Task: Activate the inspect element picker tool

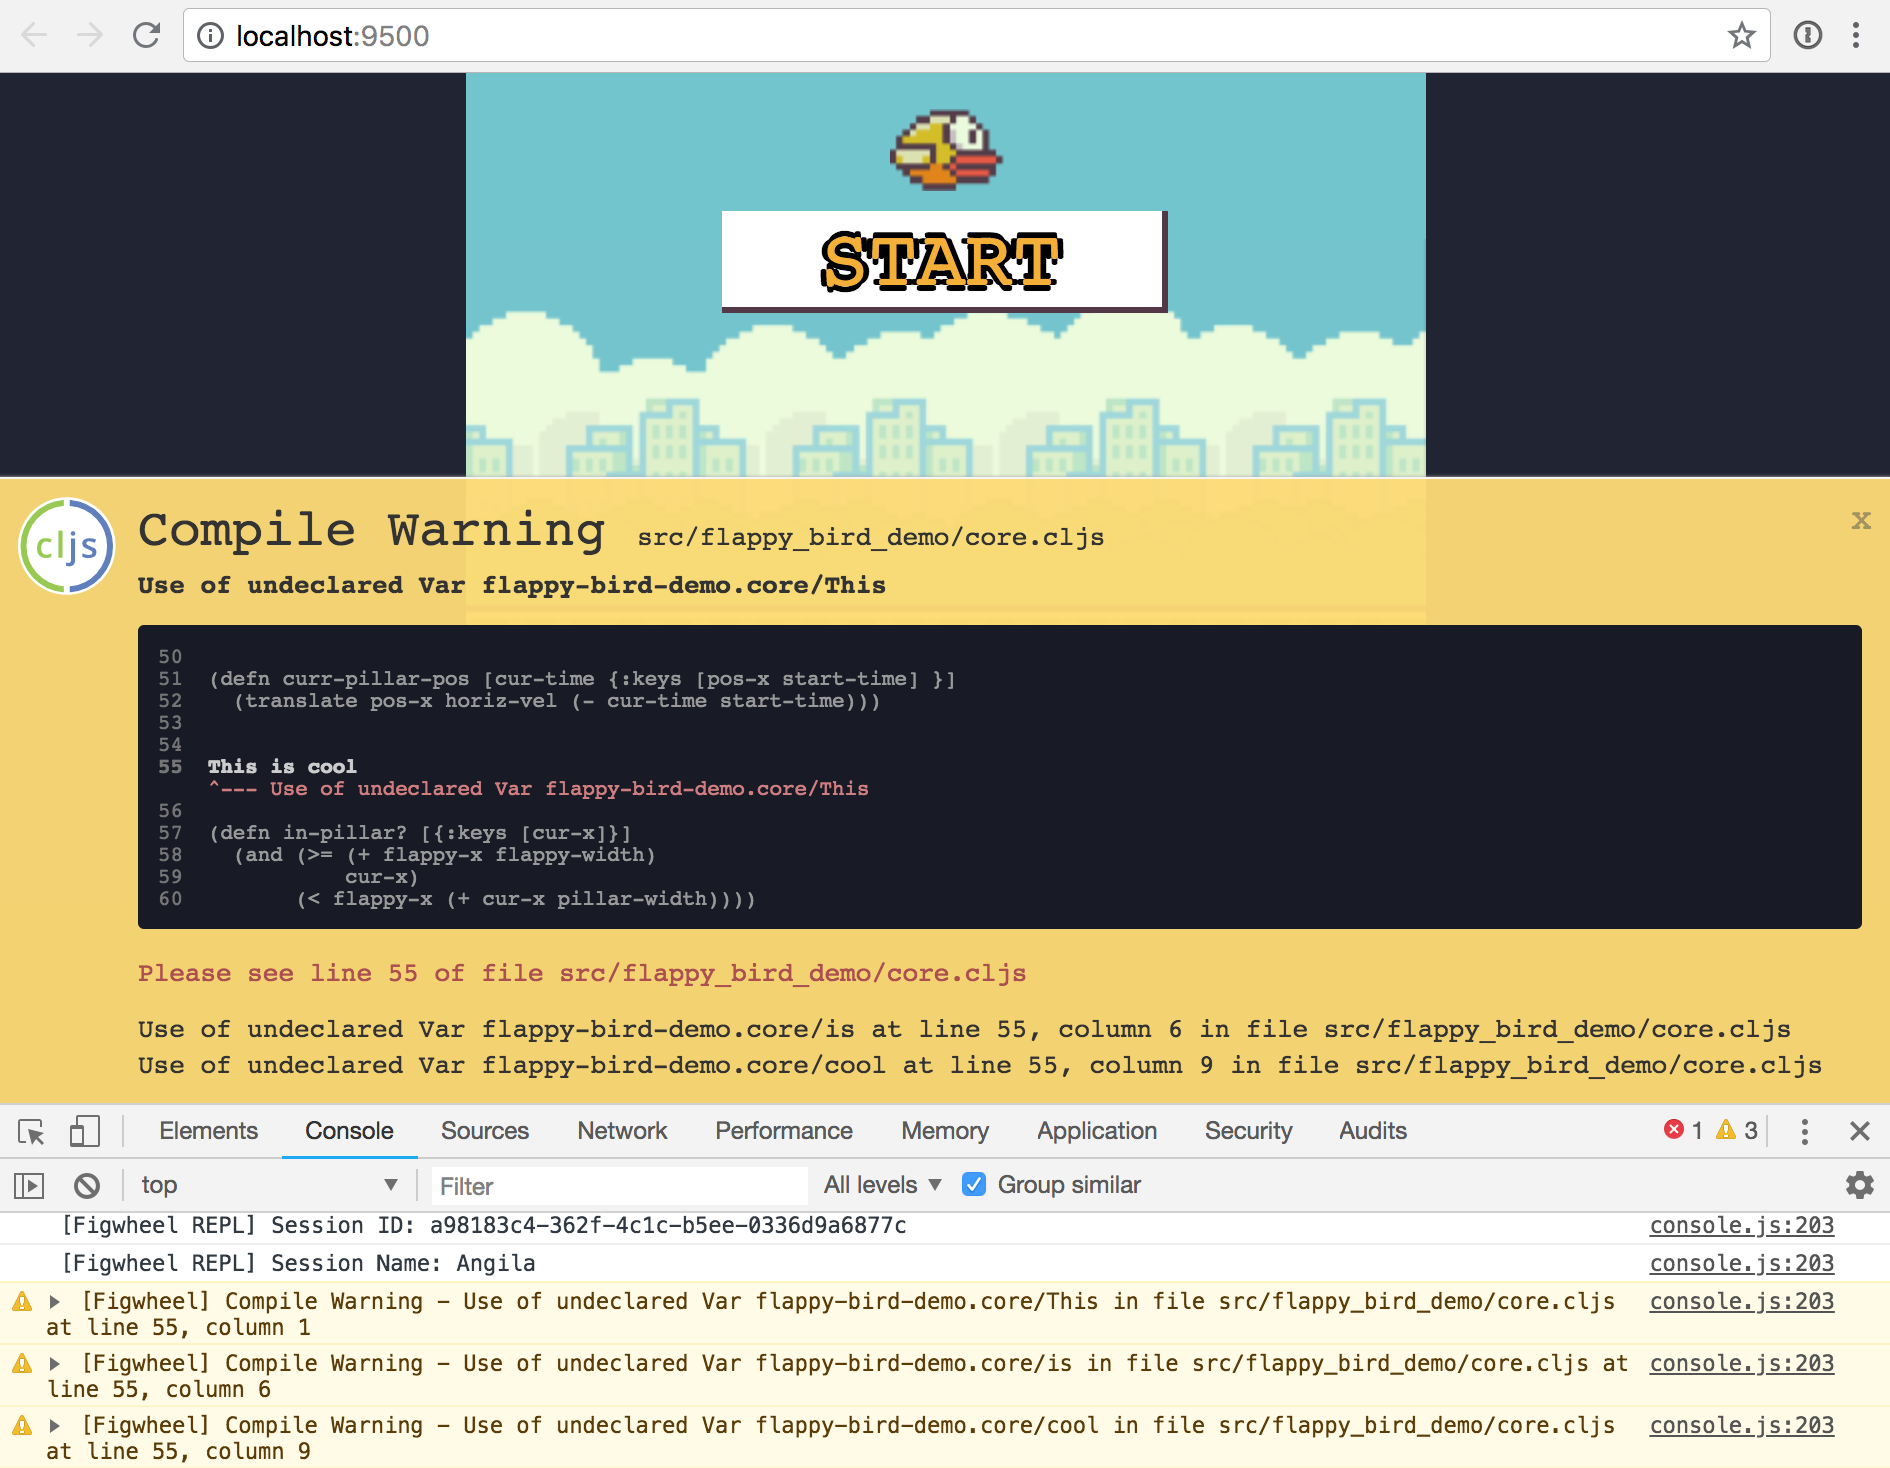Action: point(31,1131)
